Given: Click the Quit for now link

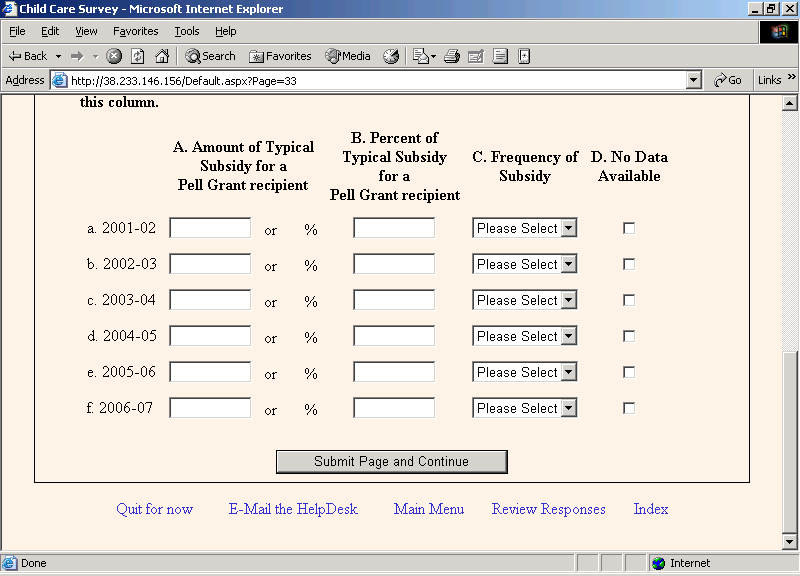Looking at the screenshot, I should [x=155, y=509].
